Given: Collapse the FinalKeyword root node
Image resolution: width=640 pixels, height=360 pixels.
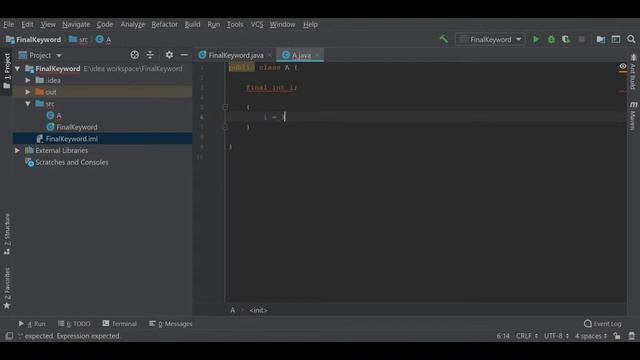Looking at the screenshot, I should [x=18, y=69].
